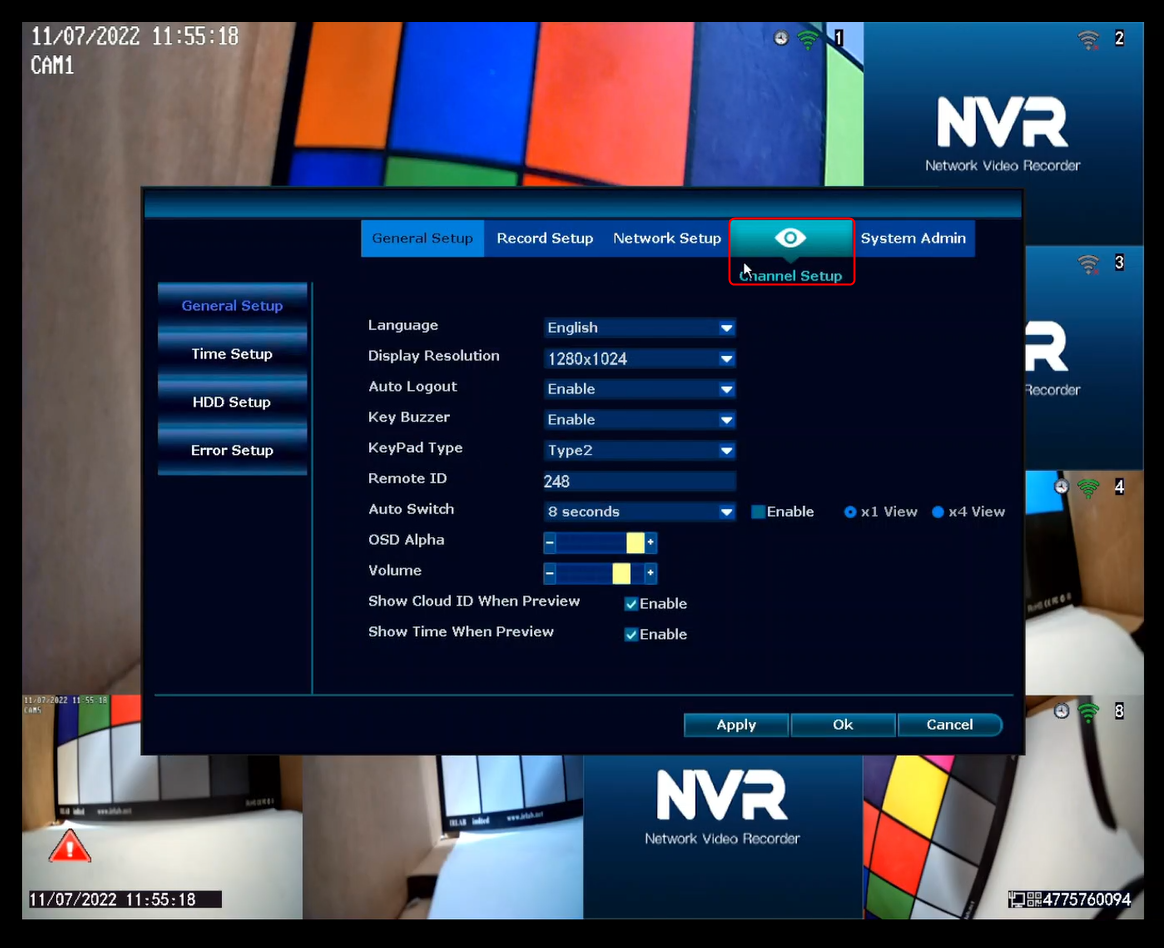The width and height of the screenshot is (1164, 948).
Task: Open the Display Resolution dropdown
Action: coord(640,359)
